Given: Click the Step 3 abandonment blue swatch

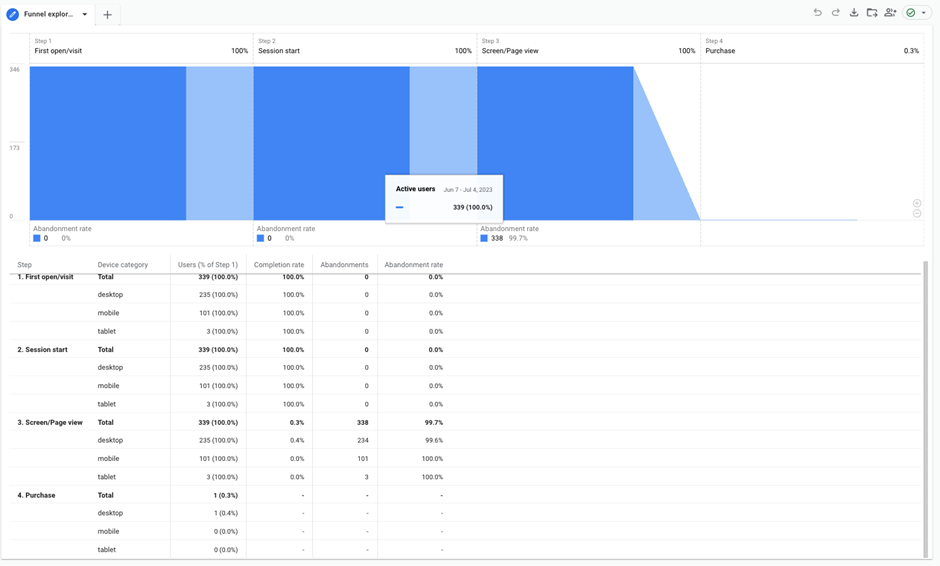Looking at the screenshot, I should click(485, 239).
